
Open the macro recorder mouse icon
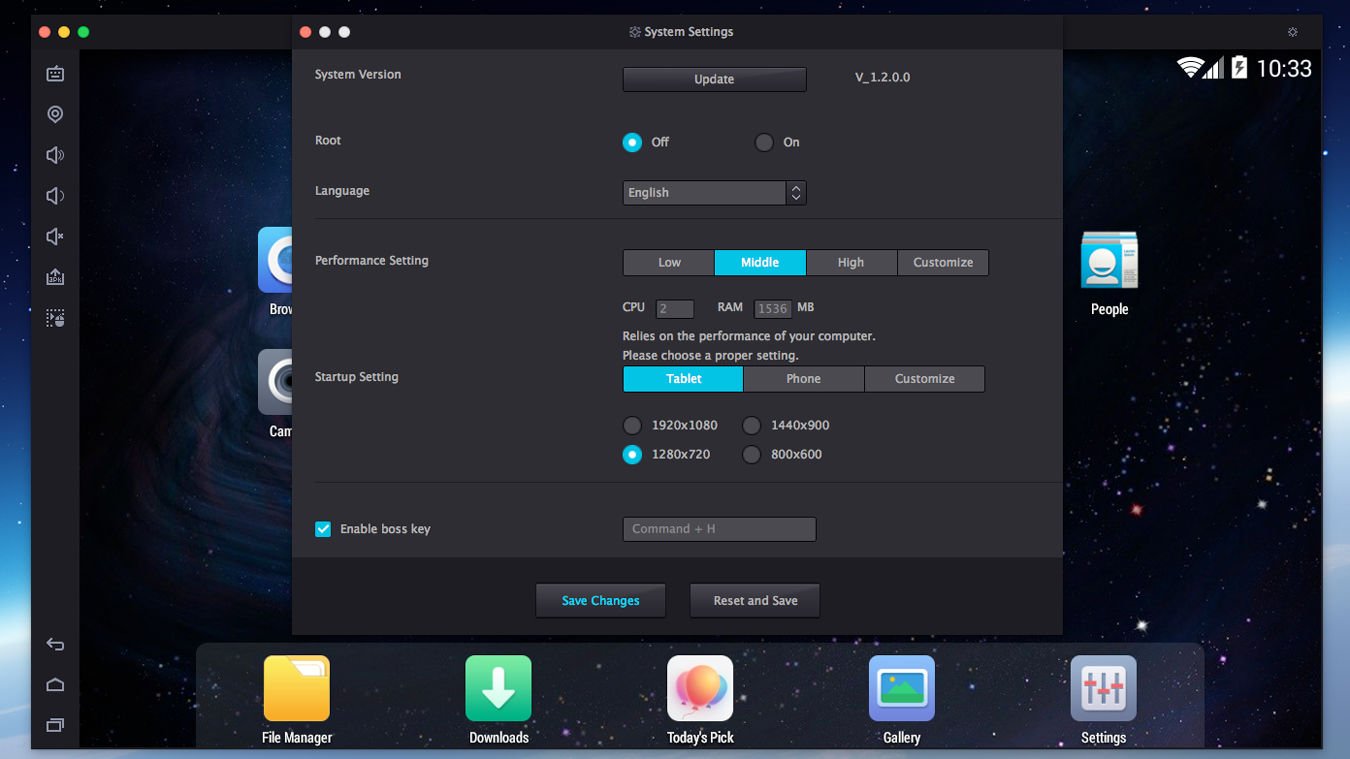point(55,318)
